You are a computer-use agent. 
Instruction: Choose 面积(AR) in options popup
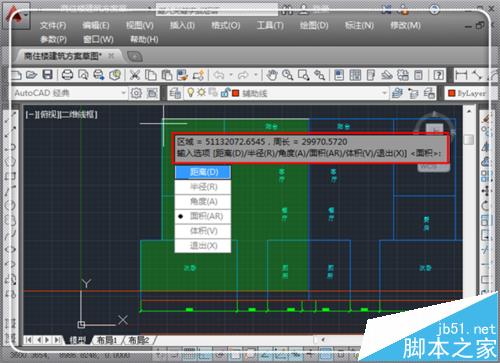click(x=203, y=216)
